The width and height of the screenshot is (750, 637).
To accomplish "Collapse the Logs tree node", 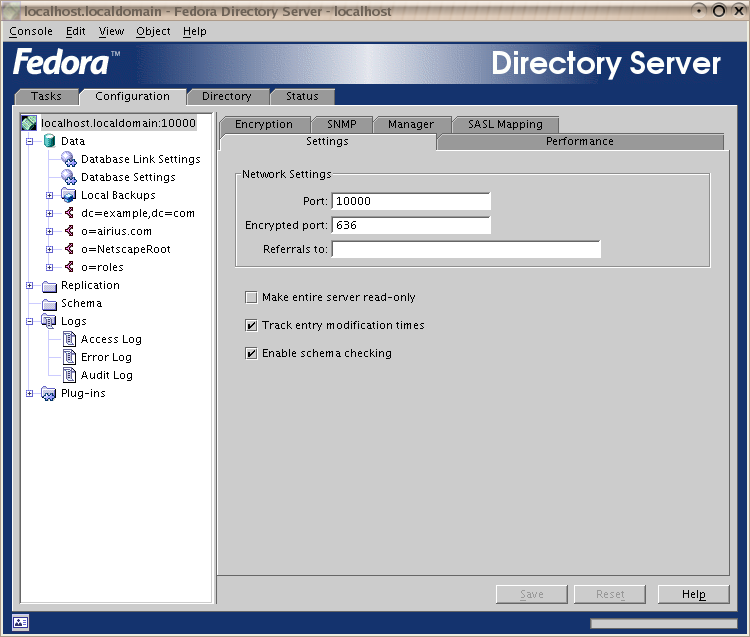I will [30, 321].
